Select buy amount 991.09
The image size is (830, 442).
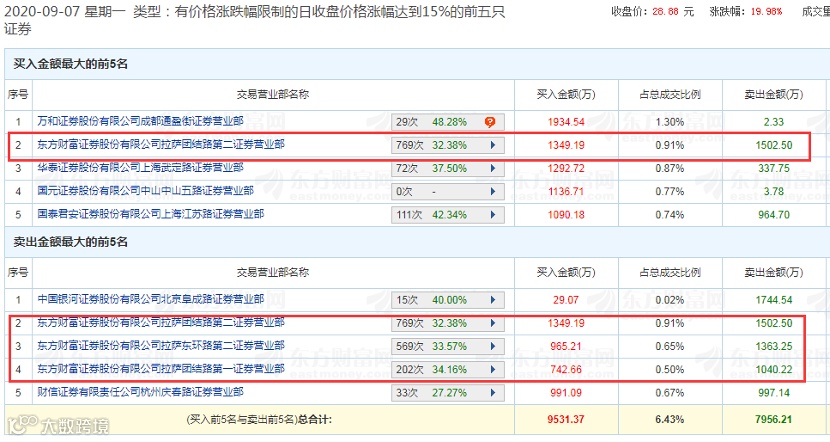566,393
